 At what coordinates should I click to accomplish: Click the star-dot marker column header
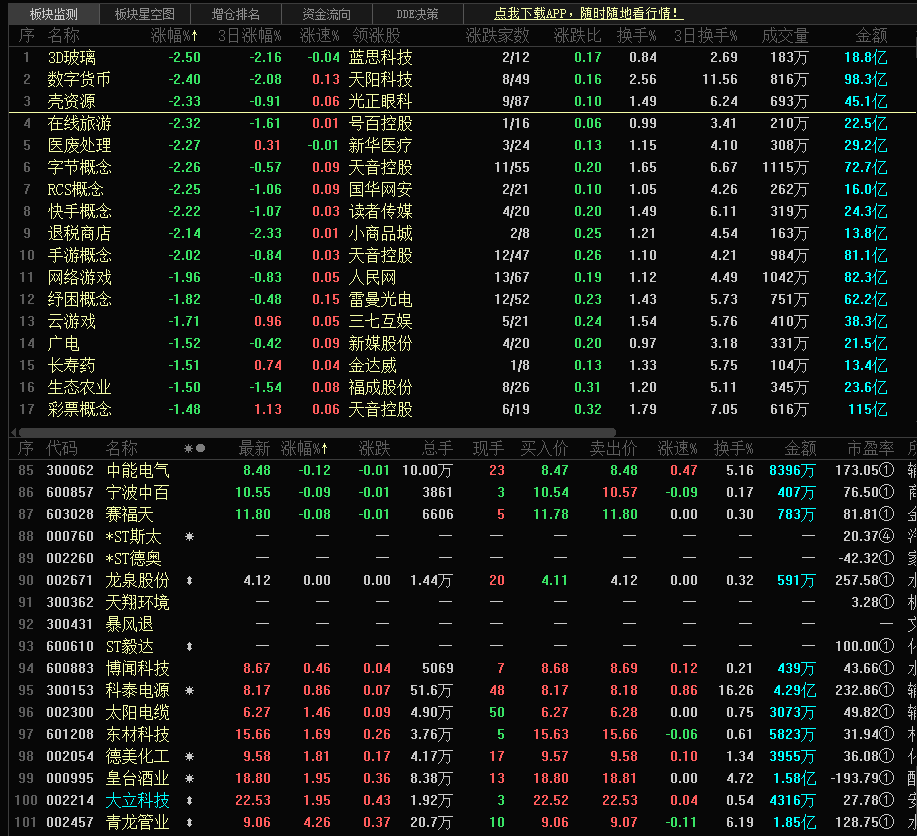click(x=194, y=449)
